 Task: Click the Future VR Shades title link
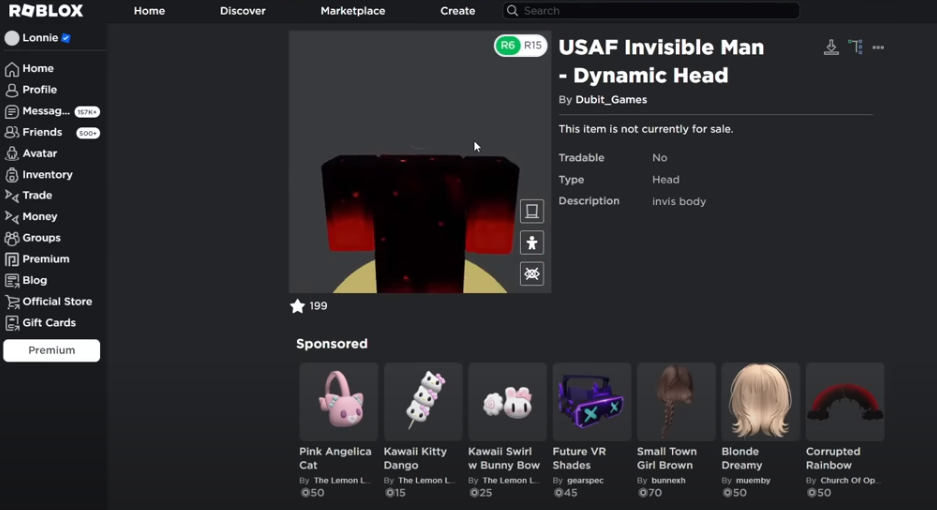point(579,459)
